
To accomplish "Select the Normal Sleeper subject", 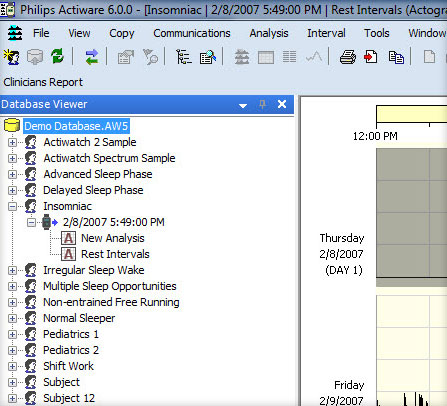I will 79,318.
